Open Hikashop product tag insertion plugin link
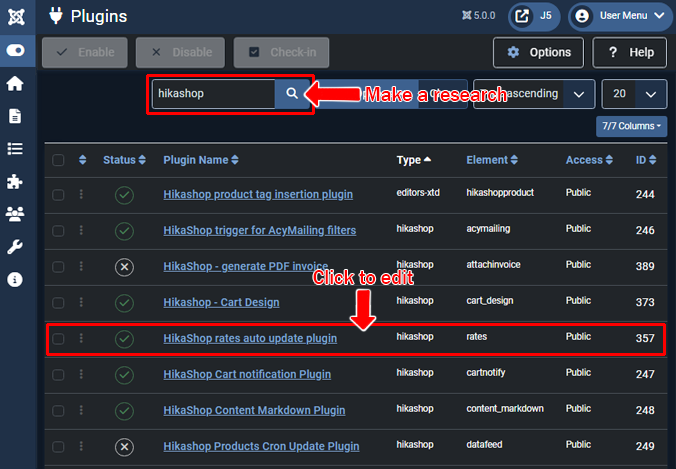 point(258,195)
